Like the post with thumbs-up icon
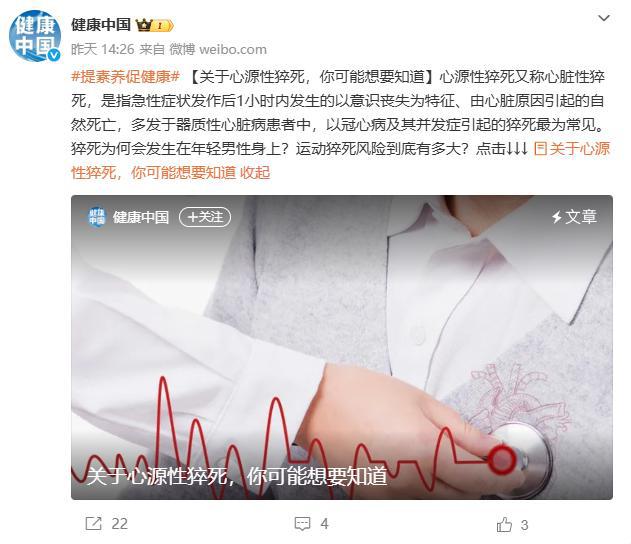The image size is (631, 544). coord(504,524)
